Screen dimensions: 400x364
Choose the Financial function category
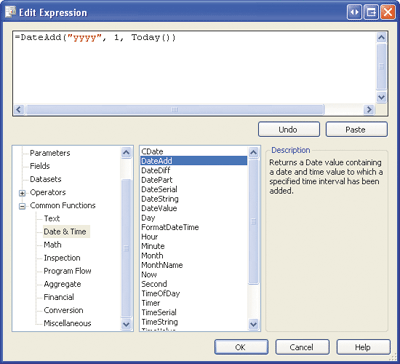pos(59,297)
